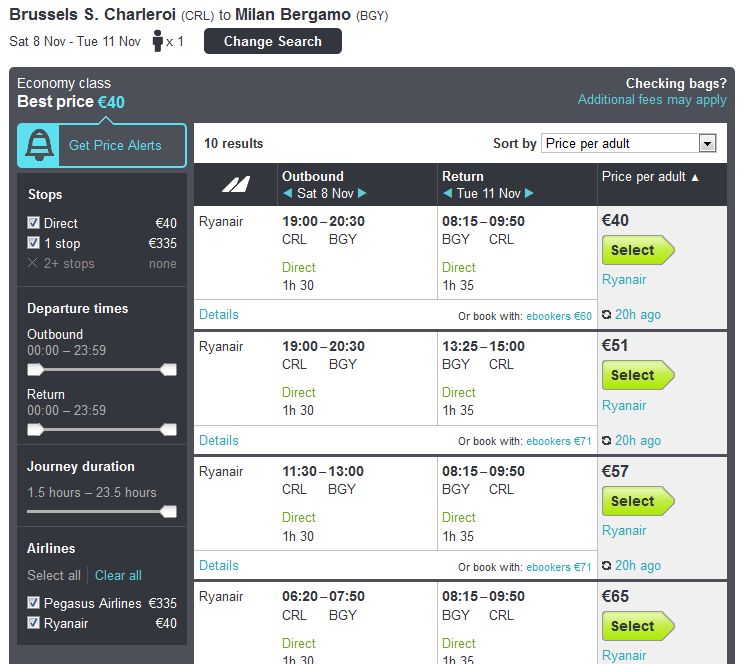Go to previous outbound date arrow
This screenshot has height=664, width=751.
288,194
